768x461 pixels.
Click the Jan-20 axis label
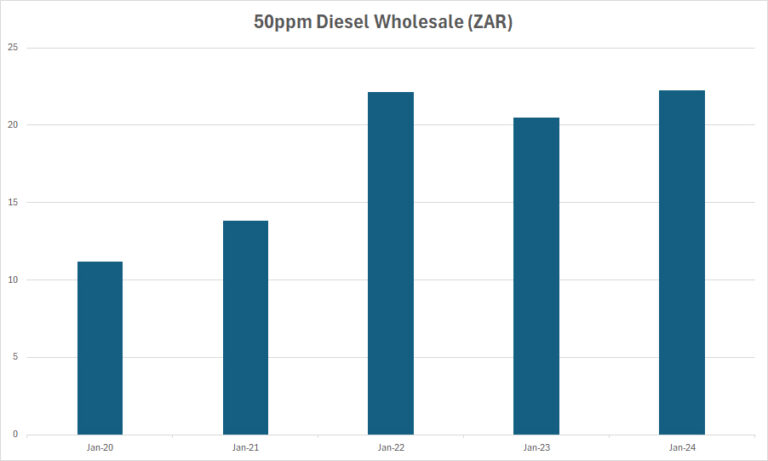click(100, 447)
